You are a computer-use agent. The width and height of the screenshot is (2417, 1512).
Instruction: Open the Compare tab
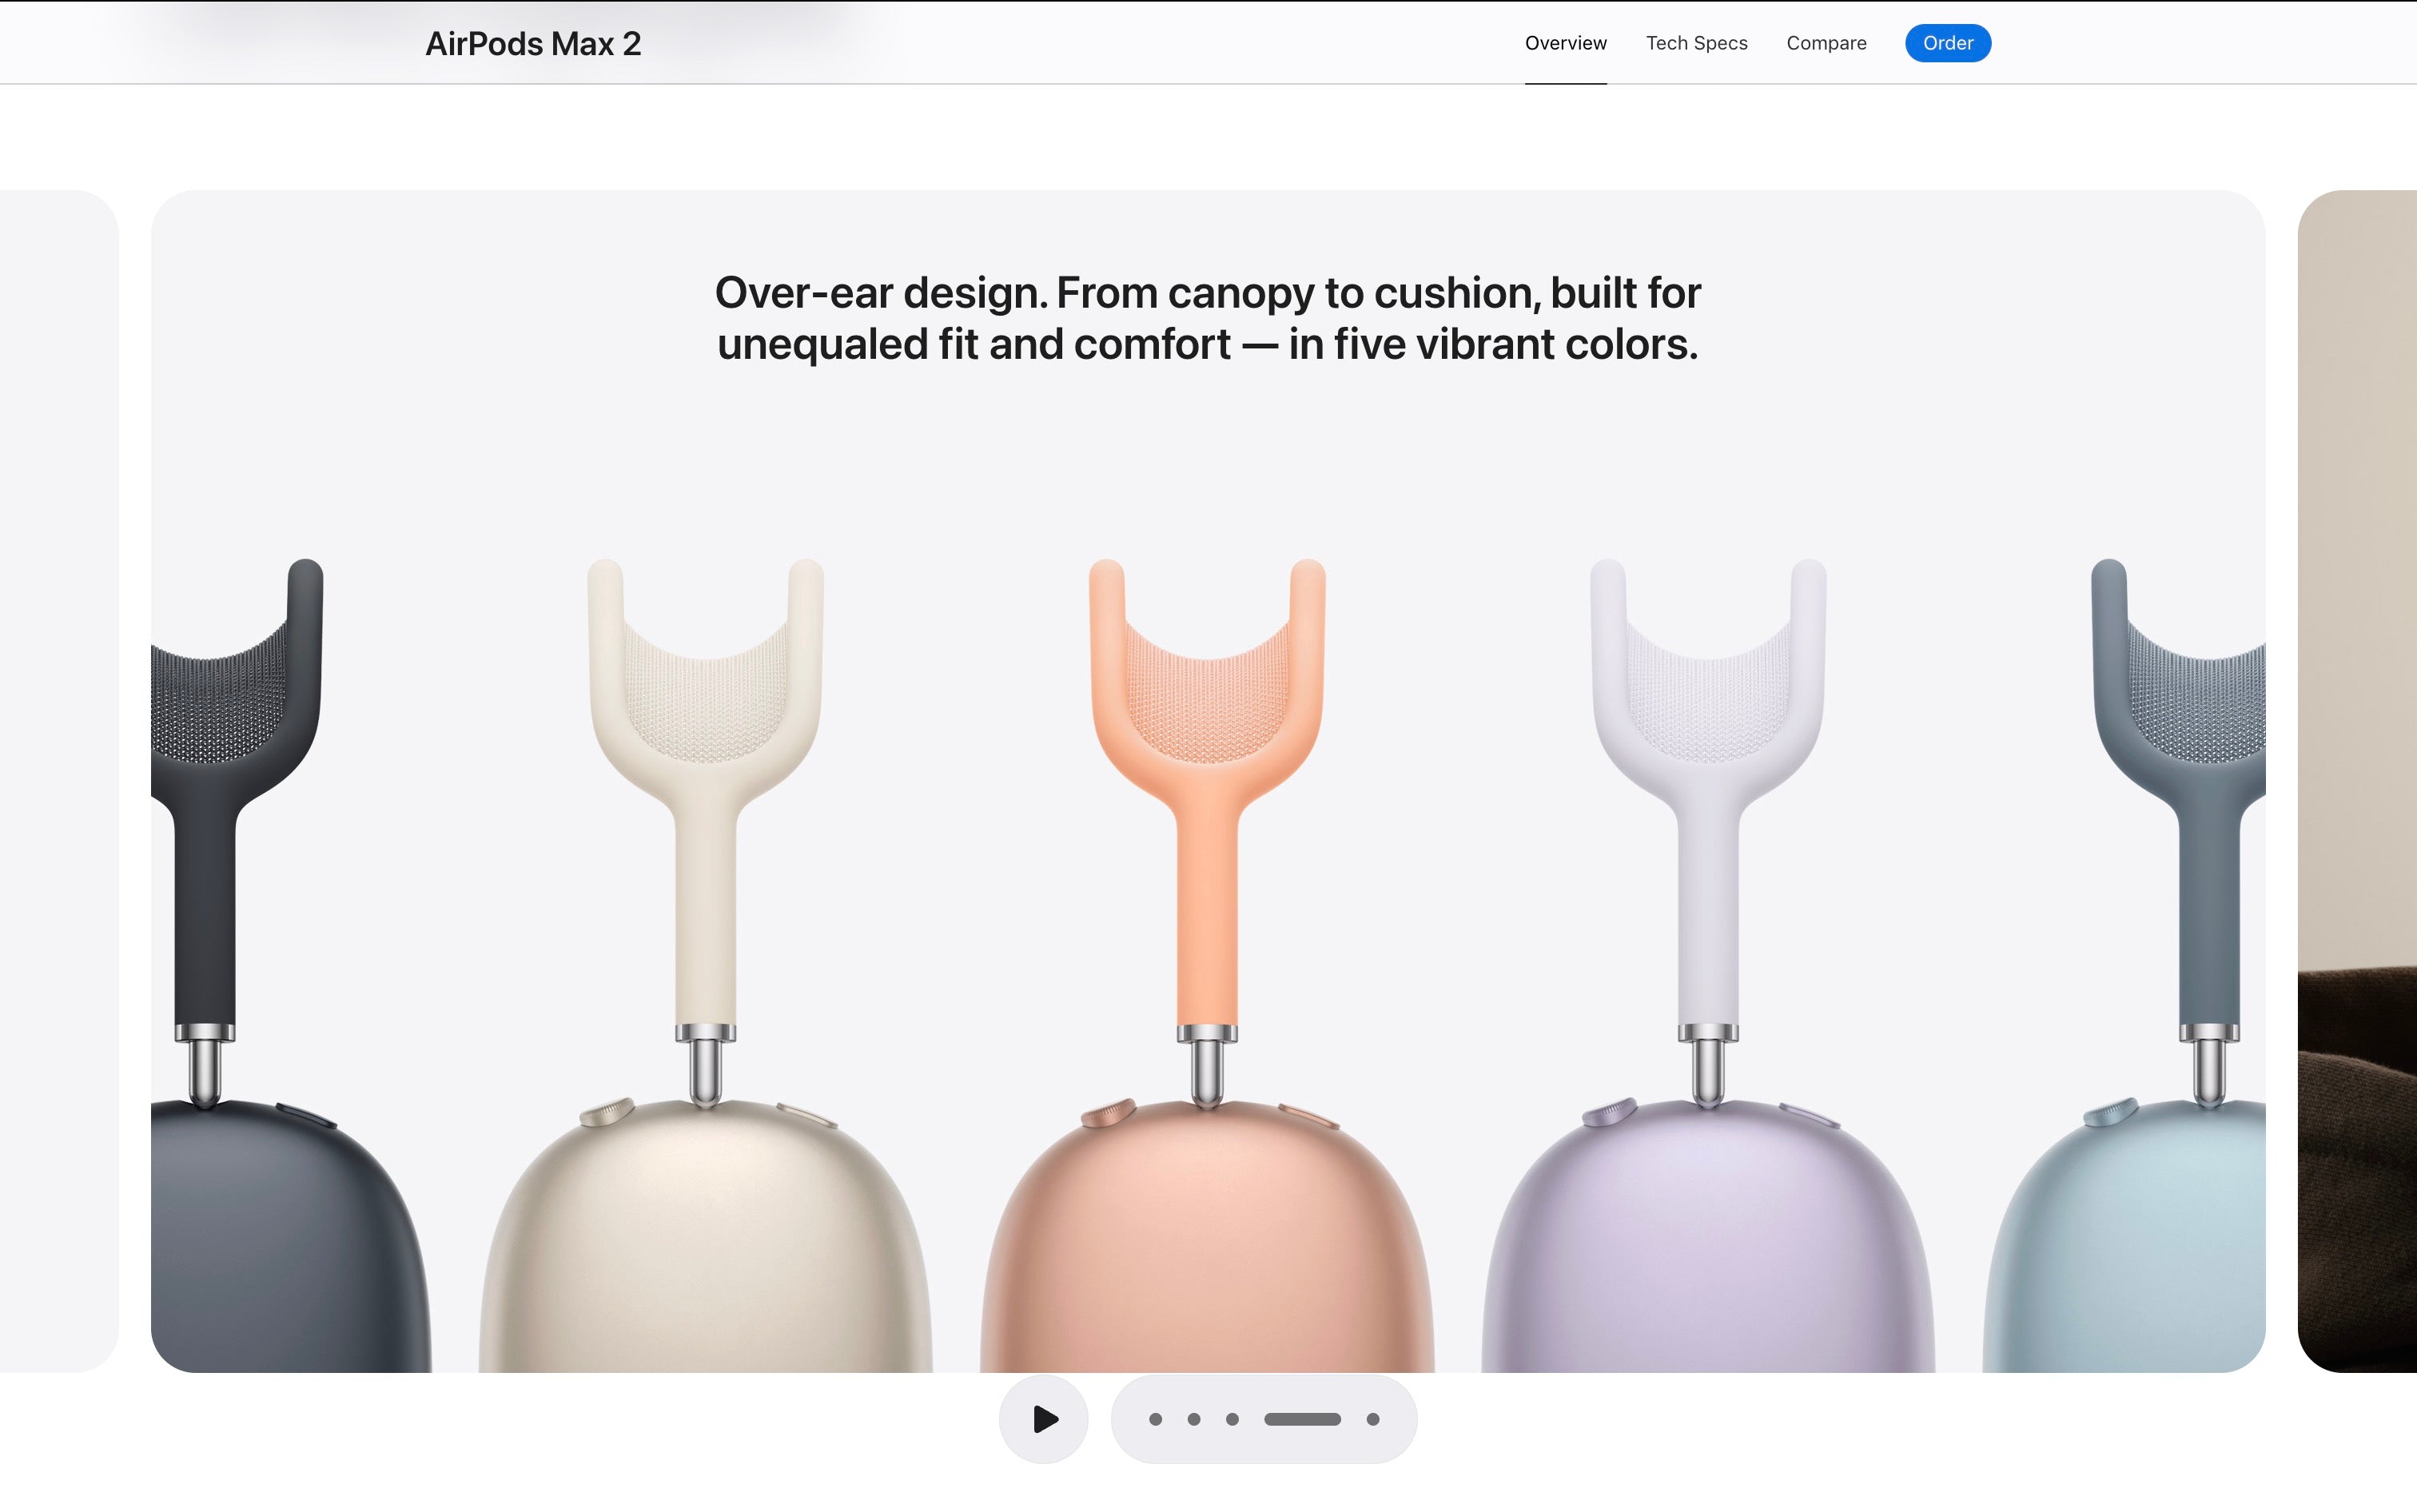coord(1826,43)
